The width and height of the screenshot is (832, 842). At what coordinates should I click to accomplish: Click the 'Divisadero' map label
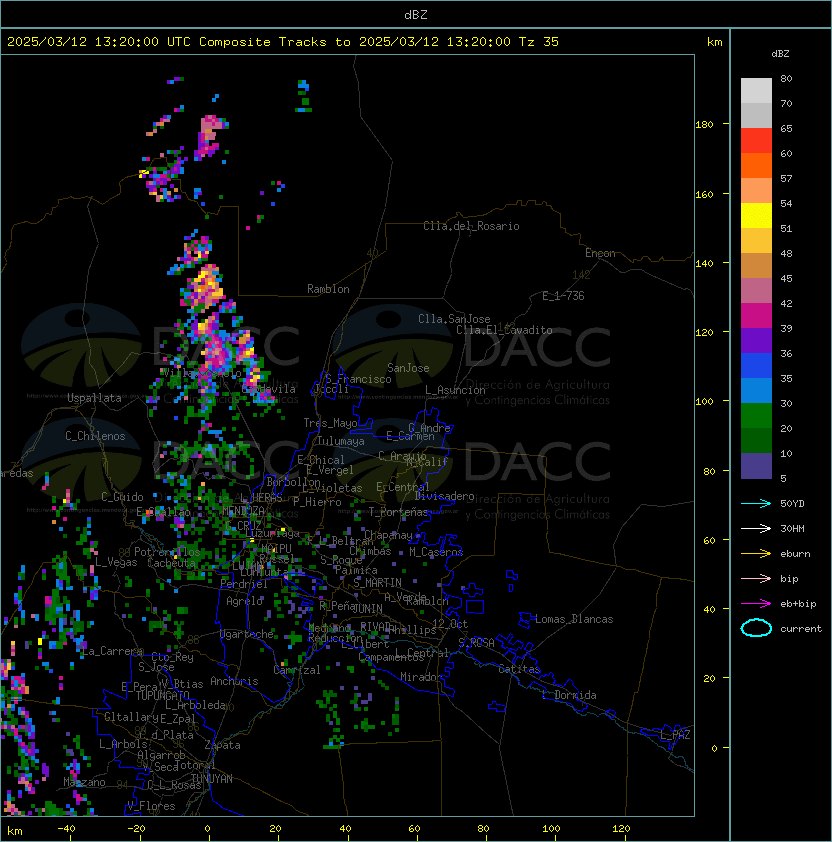(444, 496)
